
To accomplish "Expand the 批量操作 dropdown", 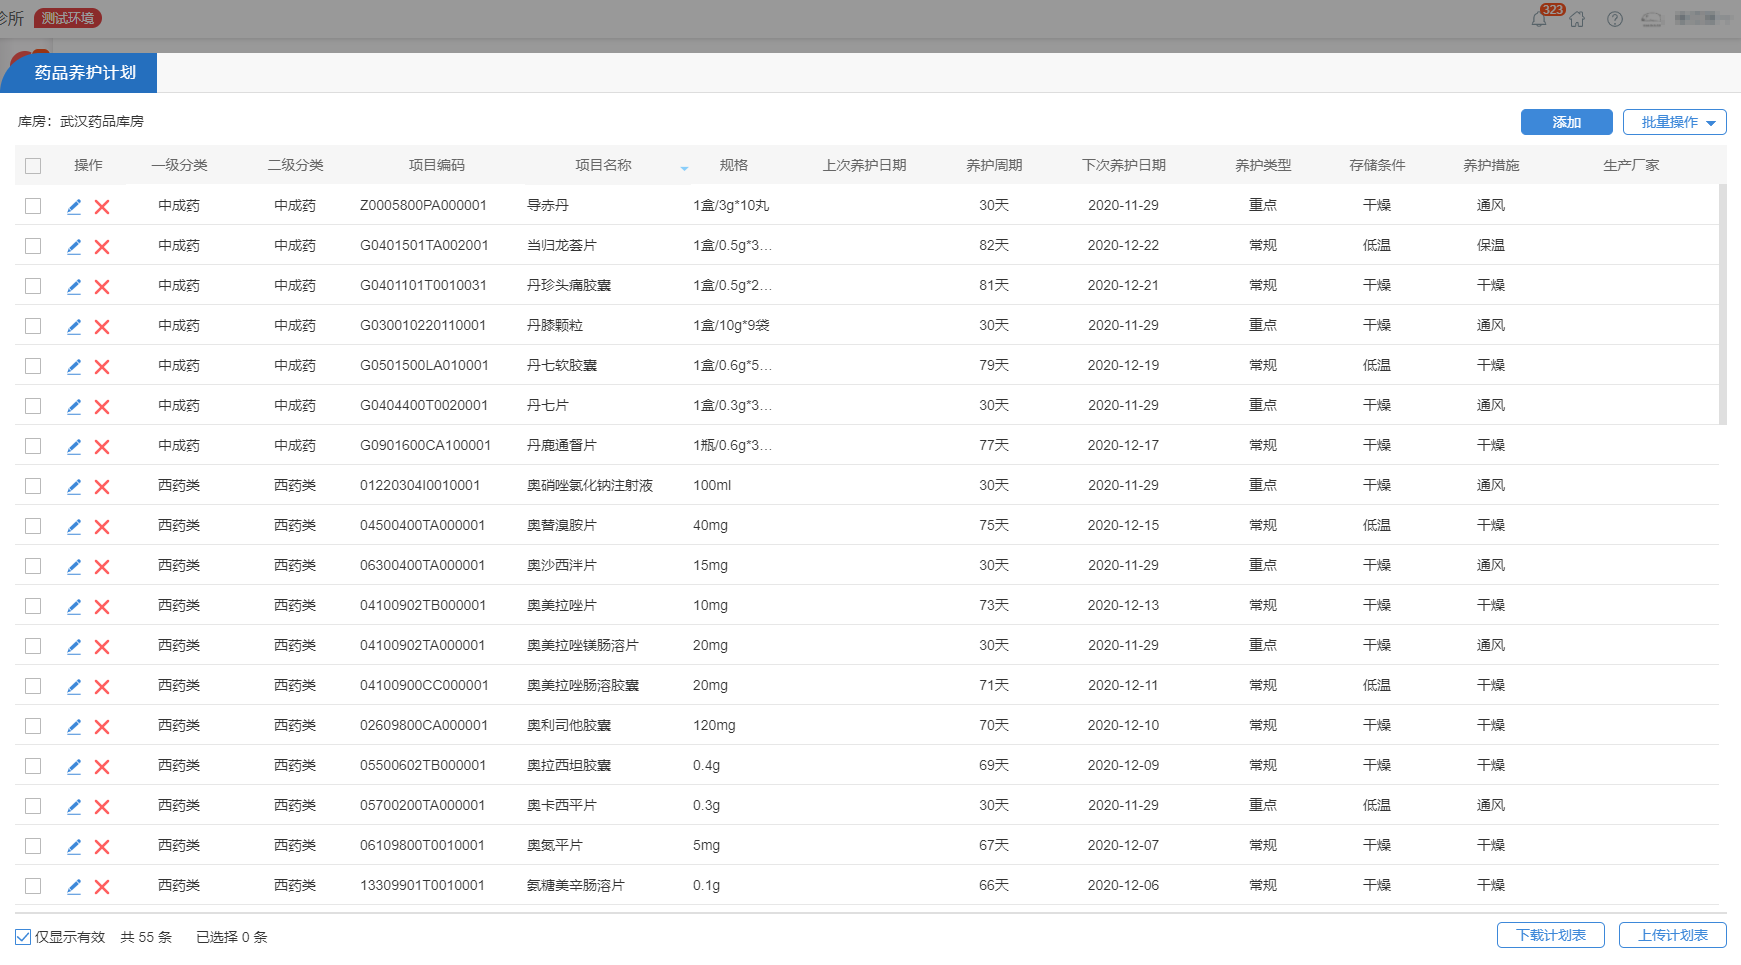I will pyautogui.click(x=1674, y=122).
